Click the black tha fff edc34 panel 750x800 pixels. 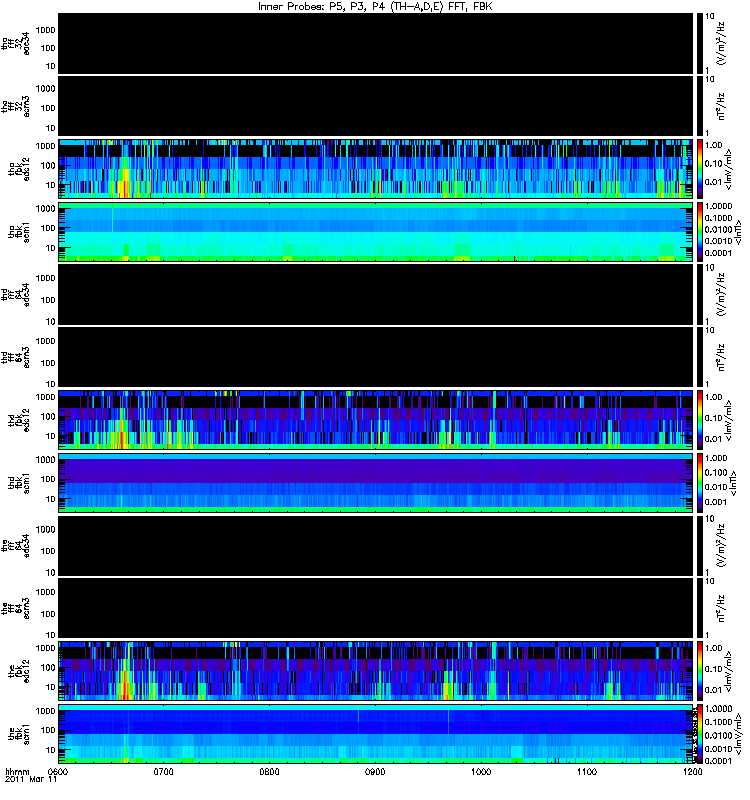[376, 43]
